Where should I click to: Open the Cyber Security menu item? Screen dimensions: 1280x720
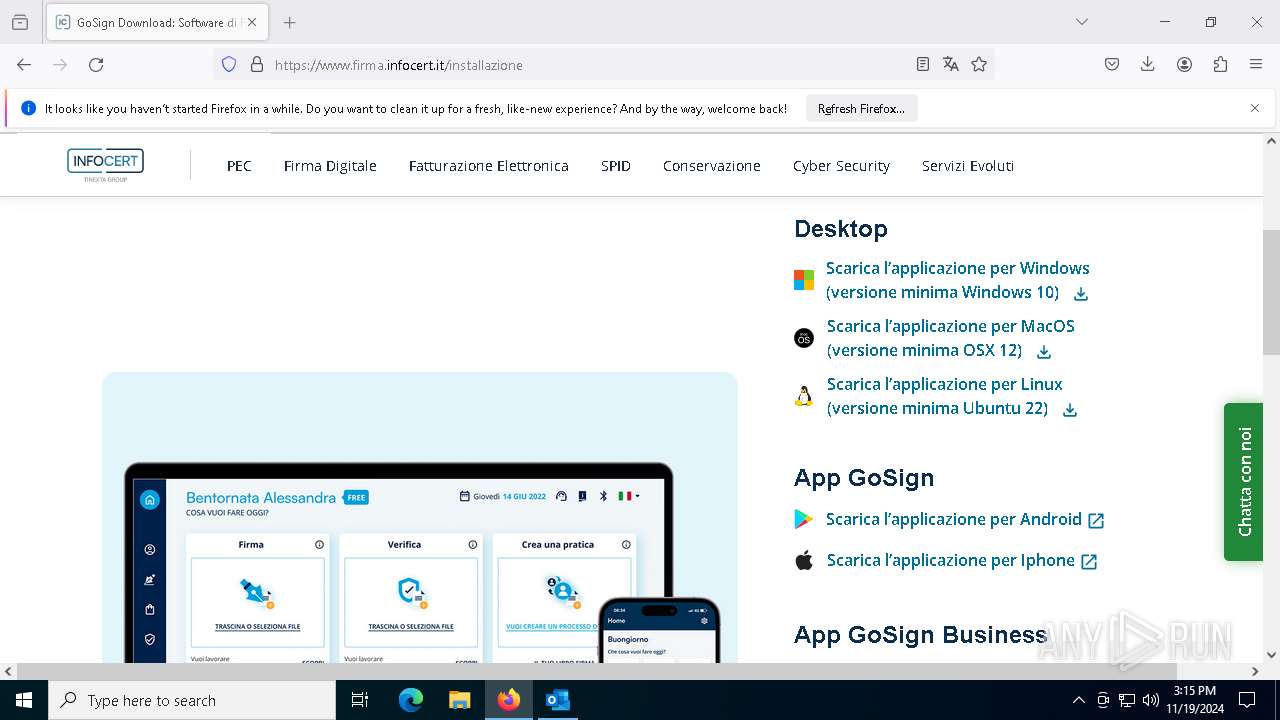click(x=841, y=166)
